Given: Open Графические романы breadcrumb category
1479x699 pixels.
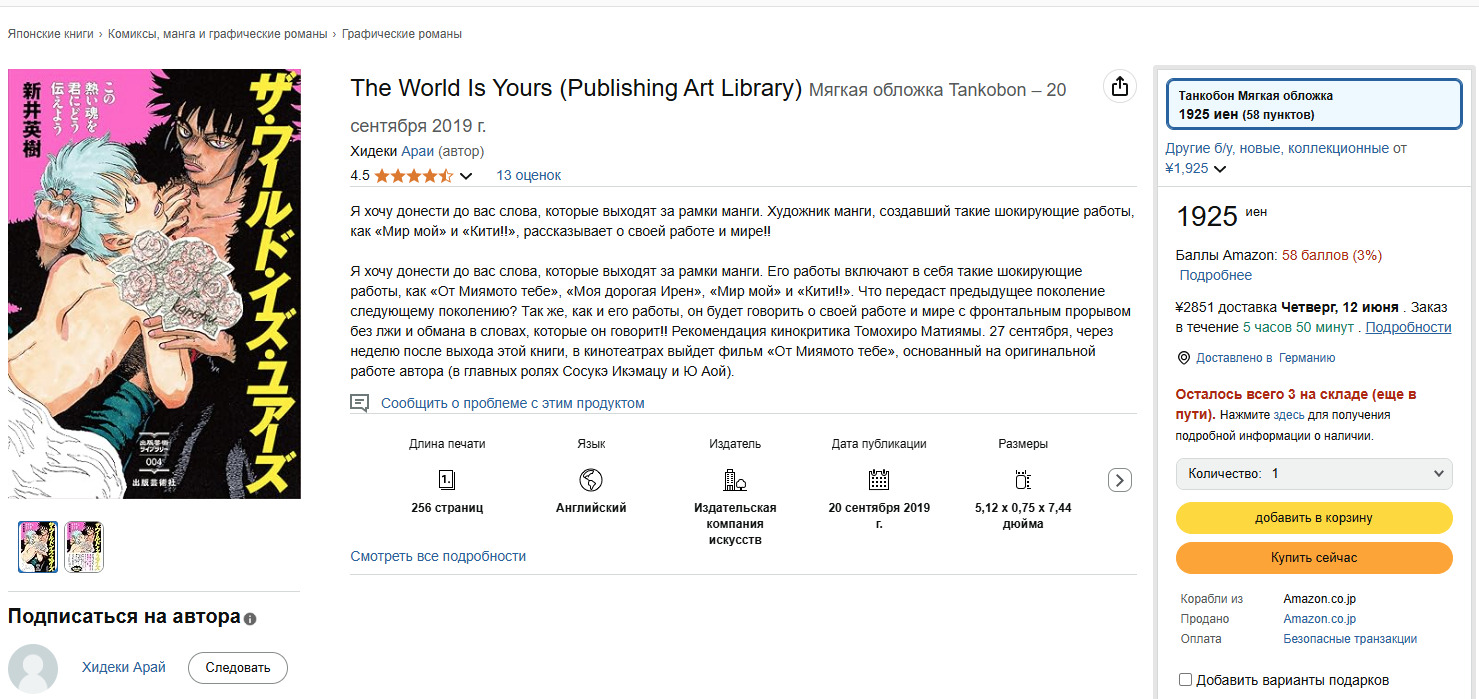Looking at the screenshot, I should (x=401, y=34).
